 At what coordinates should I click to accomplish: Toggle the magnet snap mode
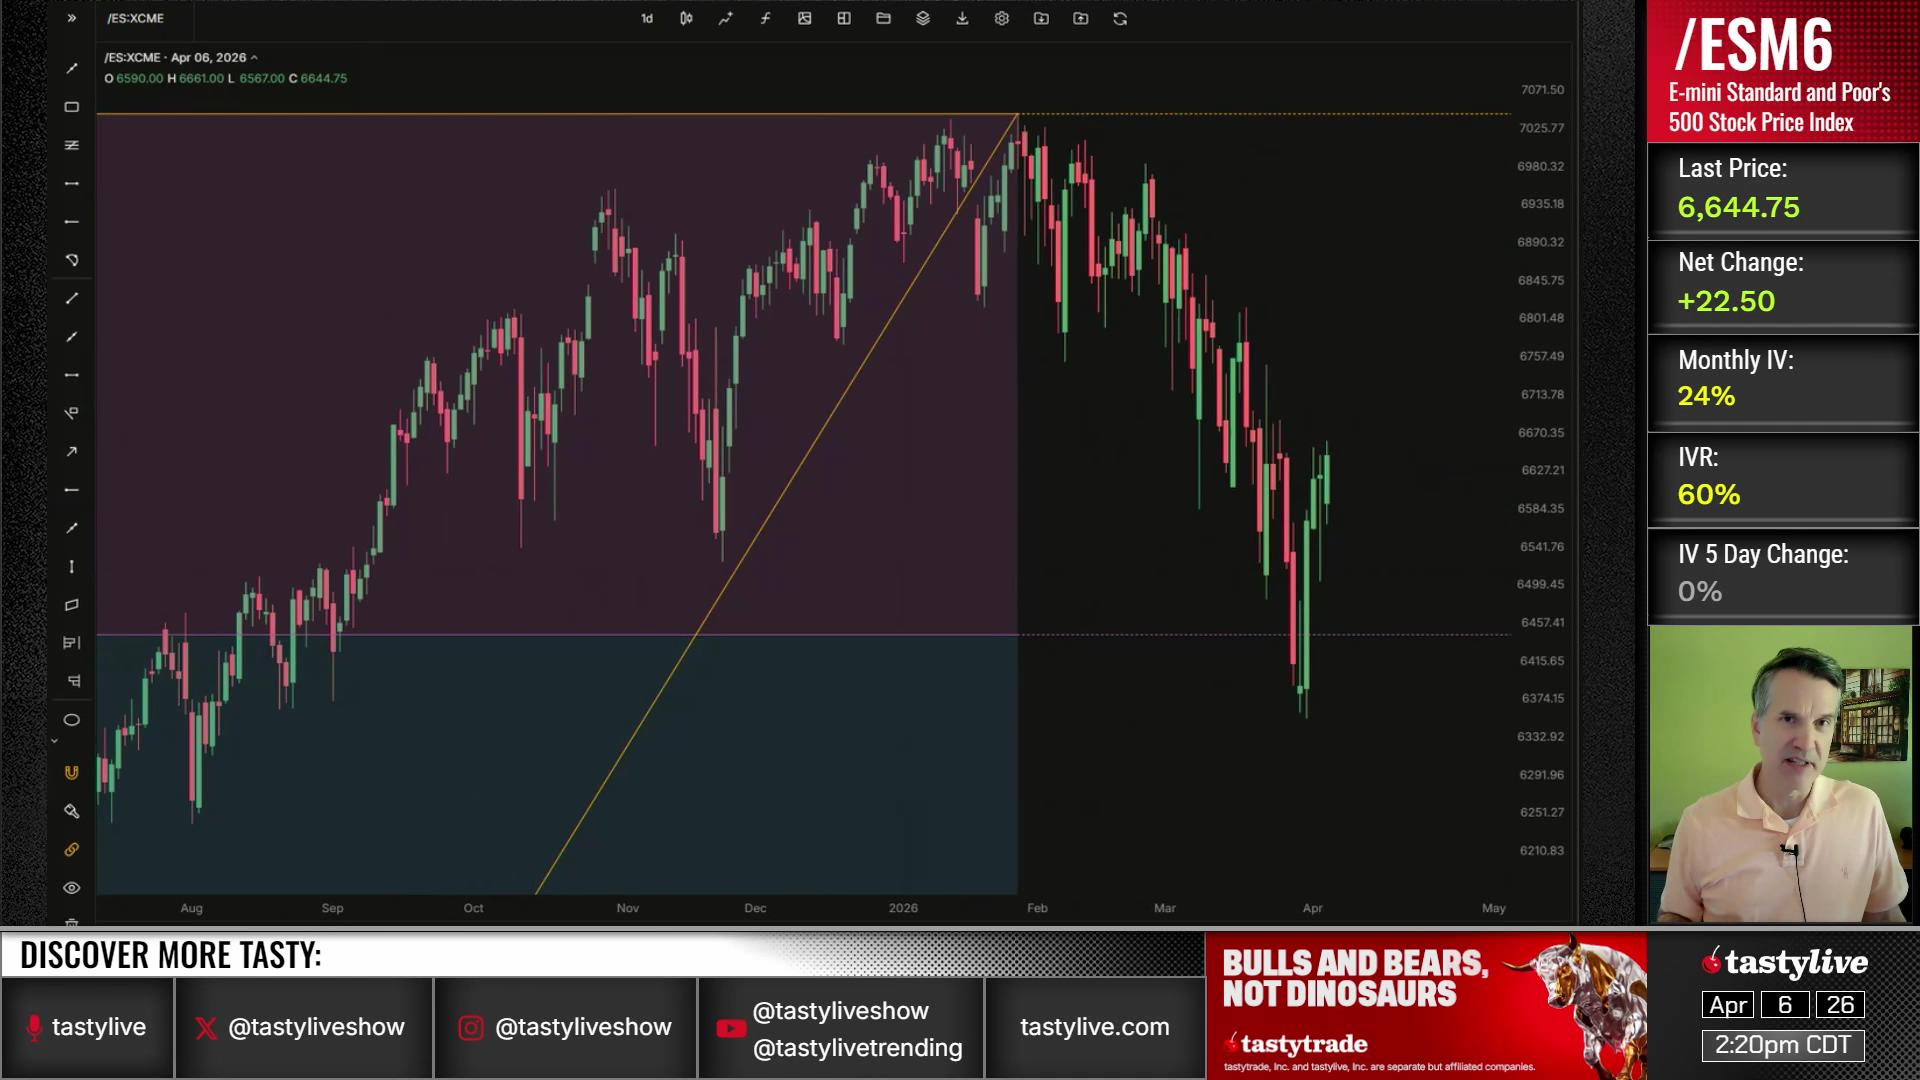coord(72,772)
